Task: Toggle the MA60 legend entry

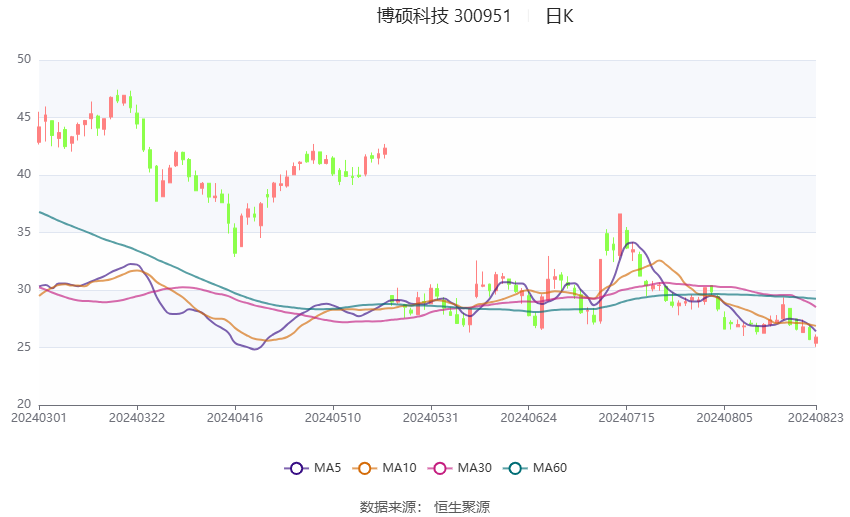Action: tap(535, 468)
